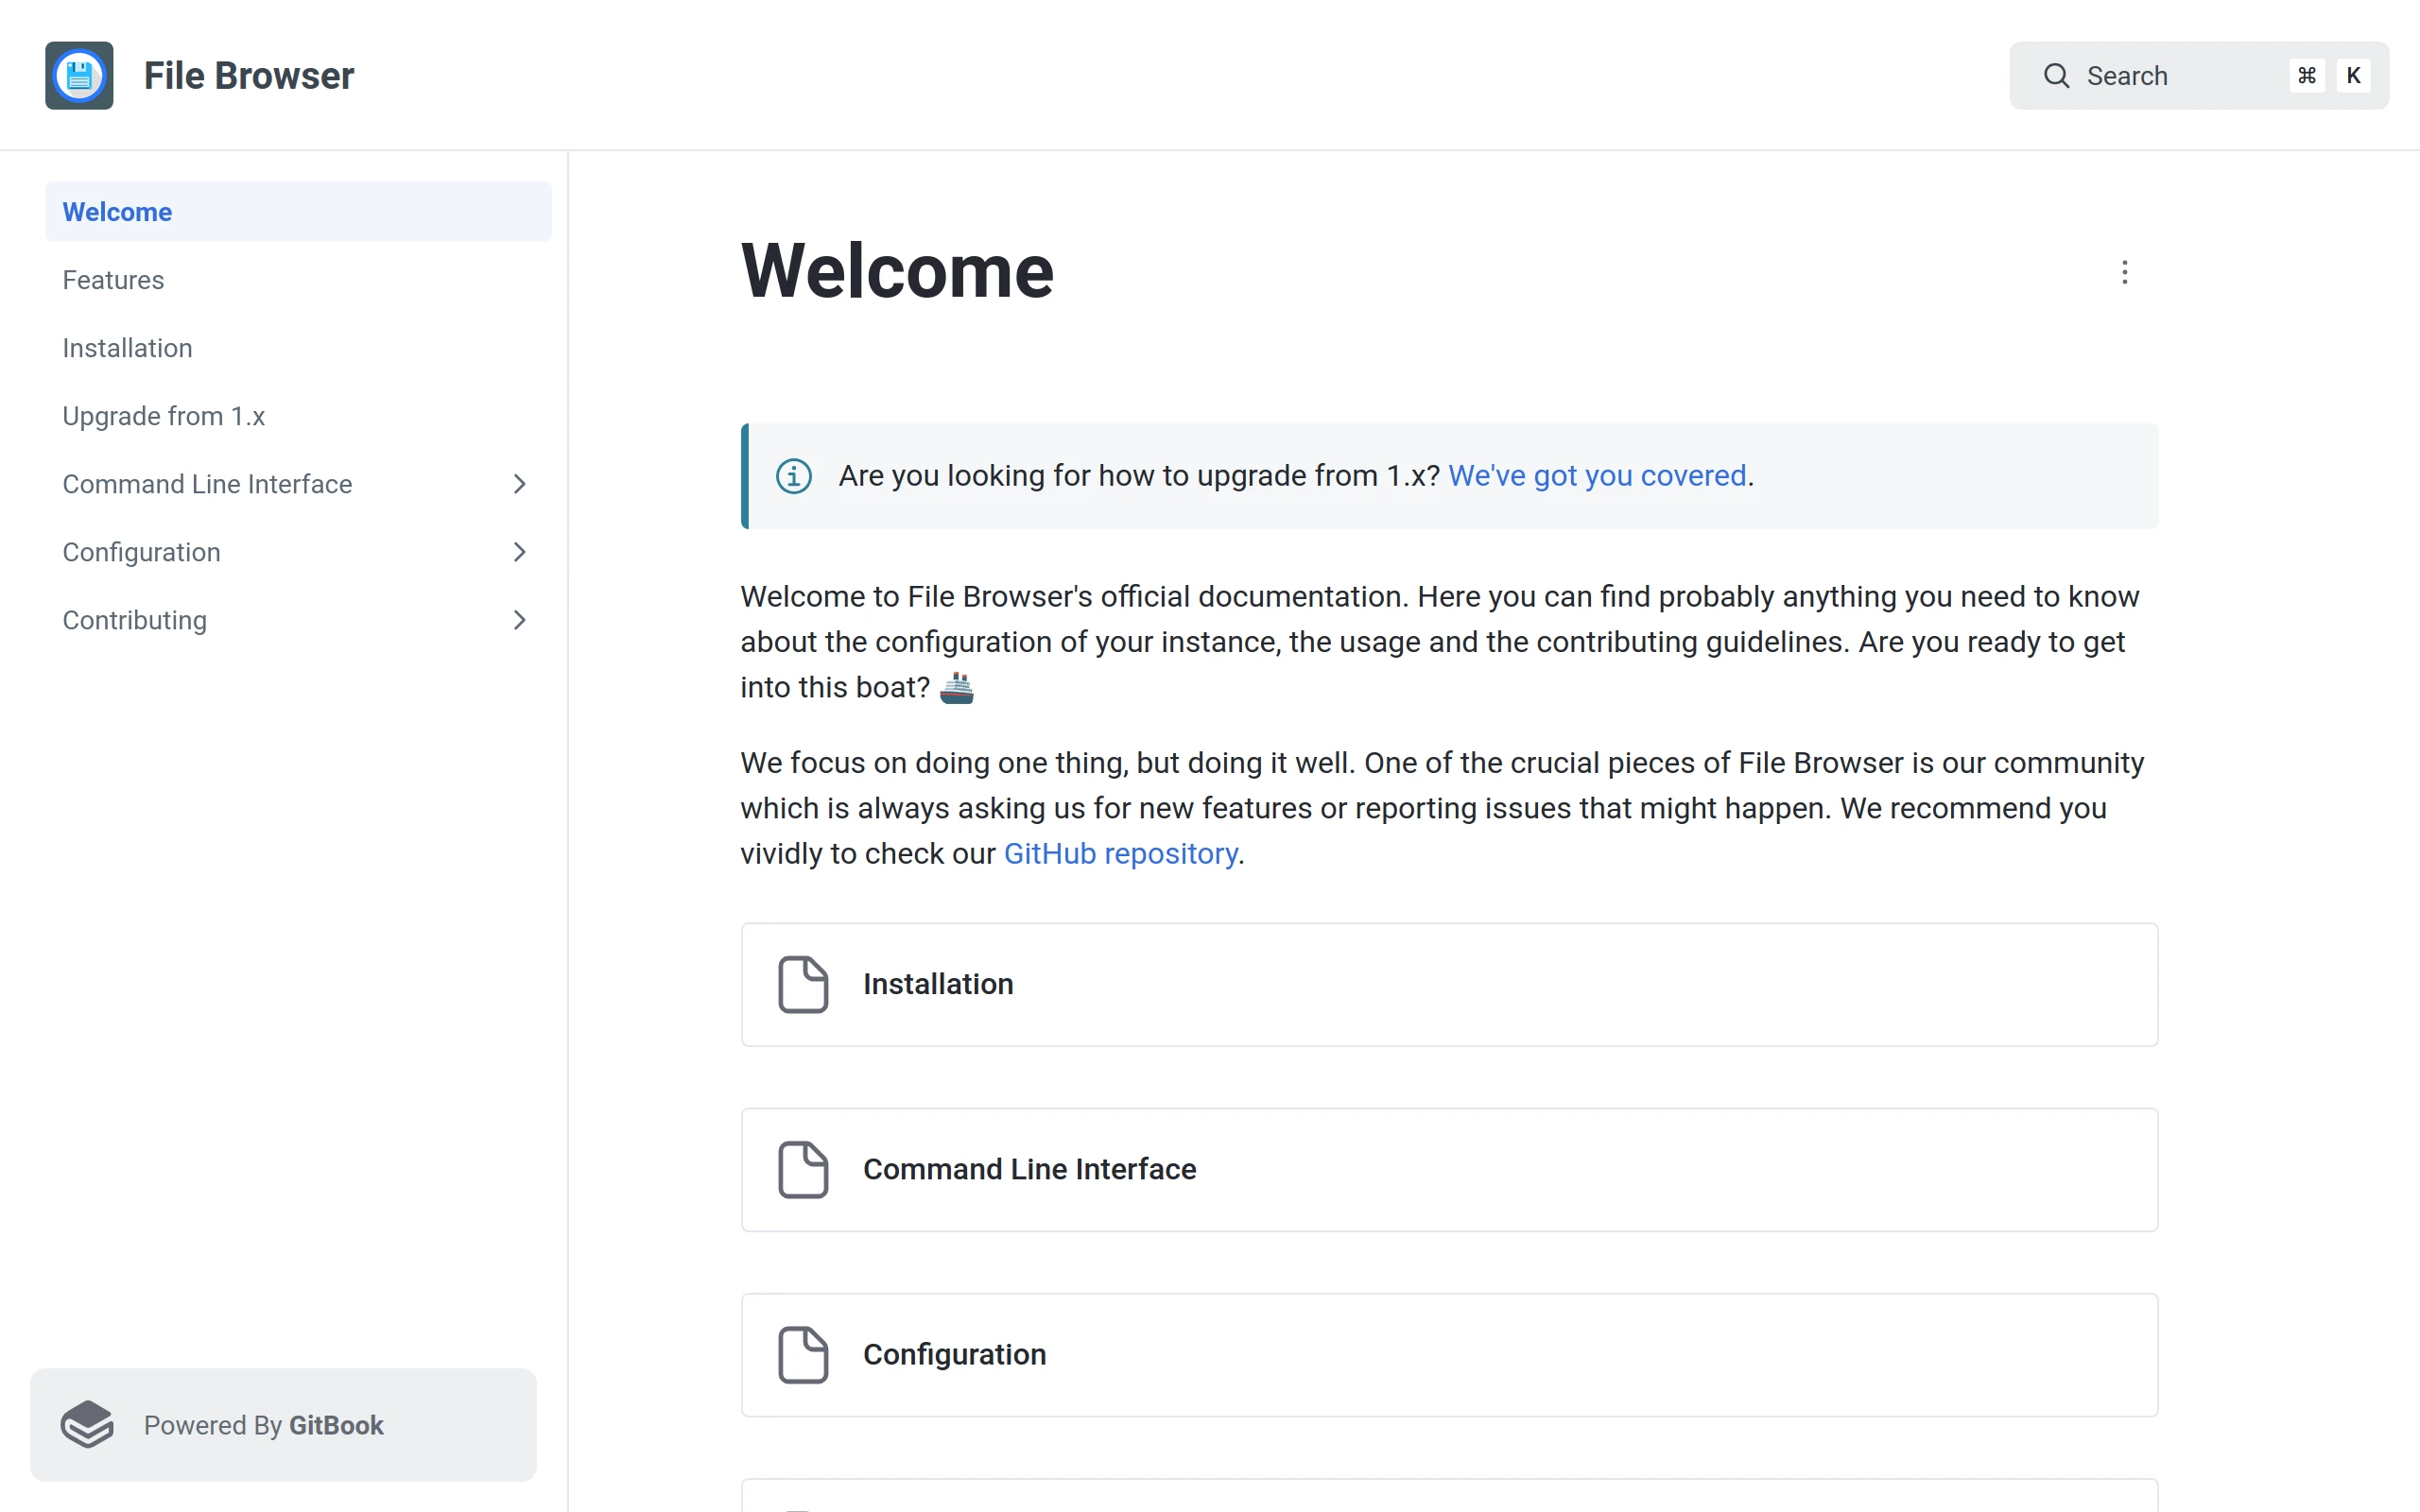Click the document icon on Command Line Interface card

pos(803,1169)
